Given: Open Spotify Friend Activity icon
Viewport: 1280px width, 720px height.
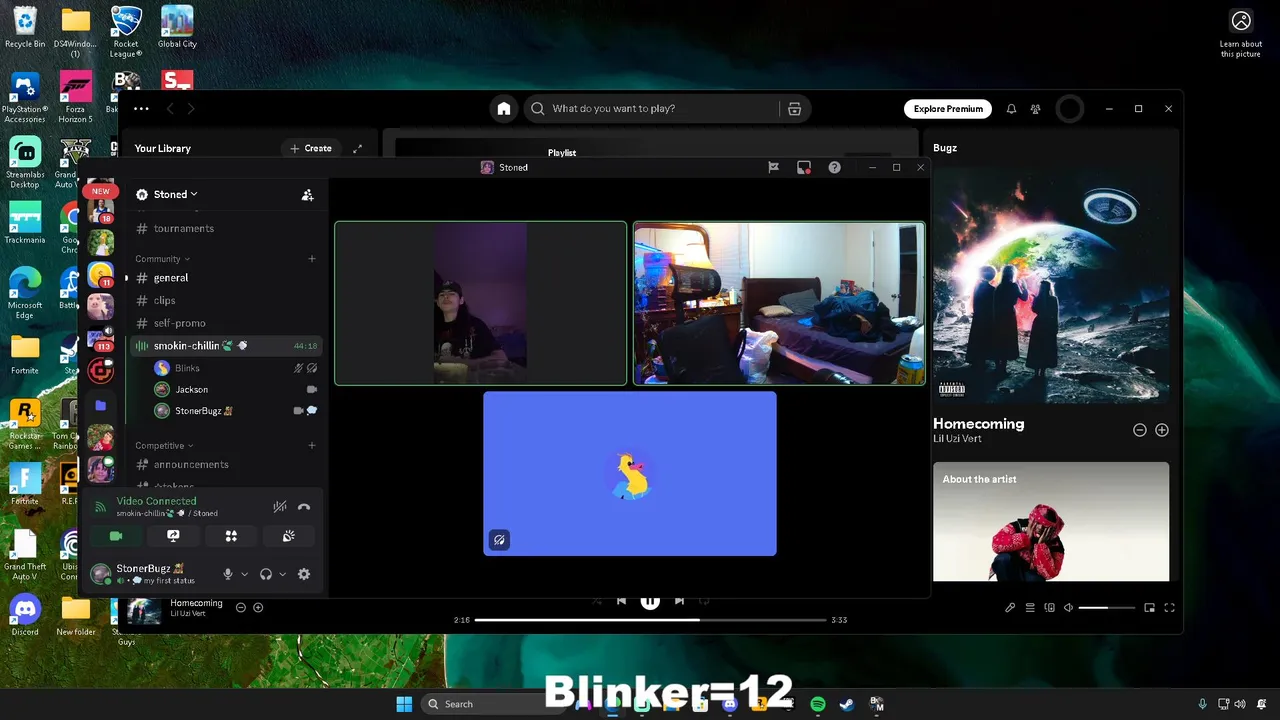Looking at the screenshot, I should click(1036, 109).
